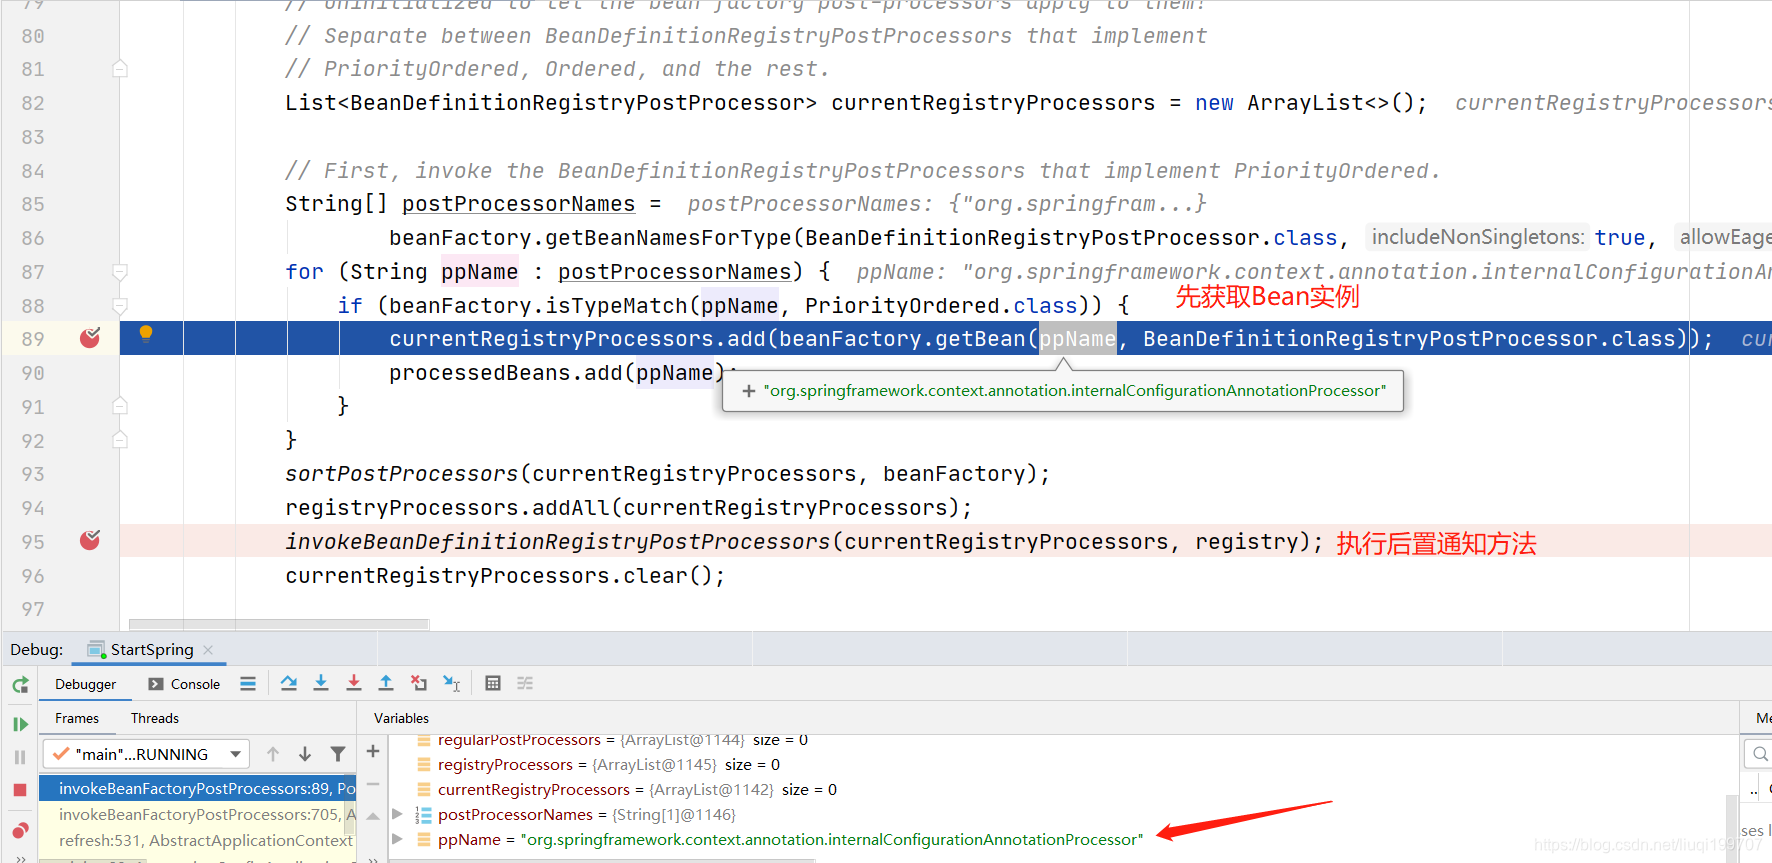Pause the running program
This screenshot has width=1772, height=863.
[x=20, y=757]
